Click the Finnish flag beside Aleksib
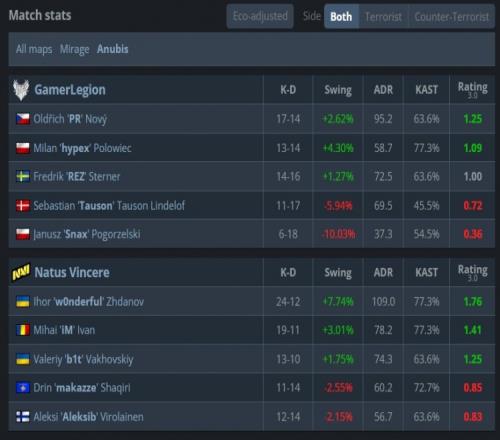The width and height of the screenshot is (500, 440). coord(23,417)
